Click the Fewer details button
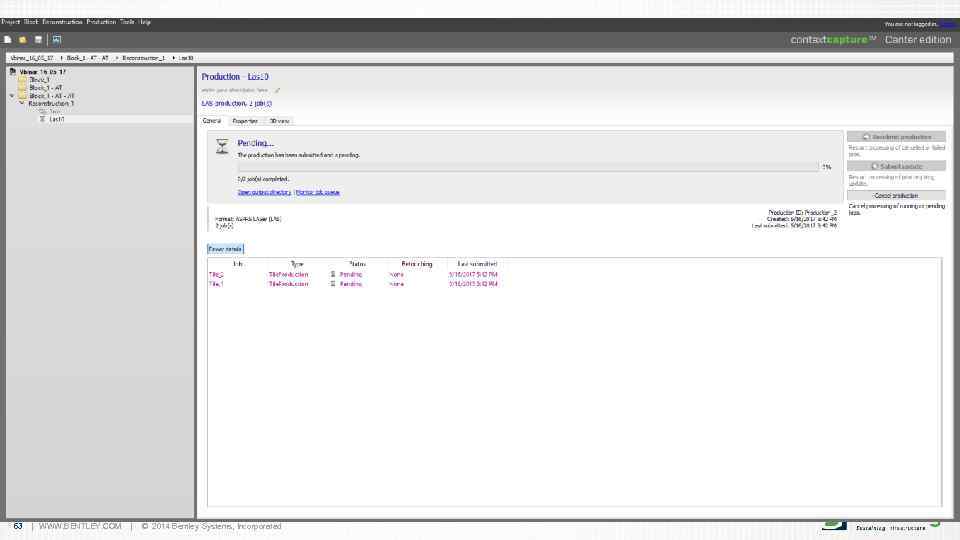 pyautogui.click(x=225, y=249)
